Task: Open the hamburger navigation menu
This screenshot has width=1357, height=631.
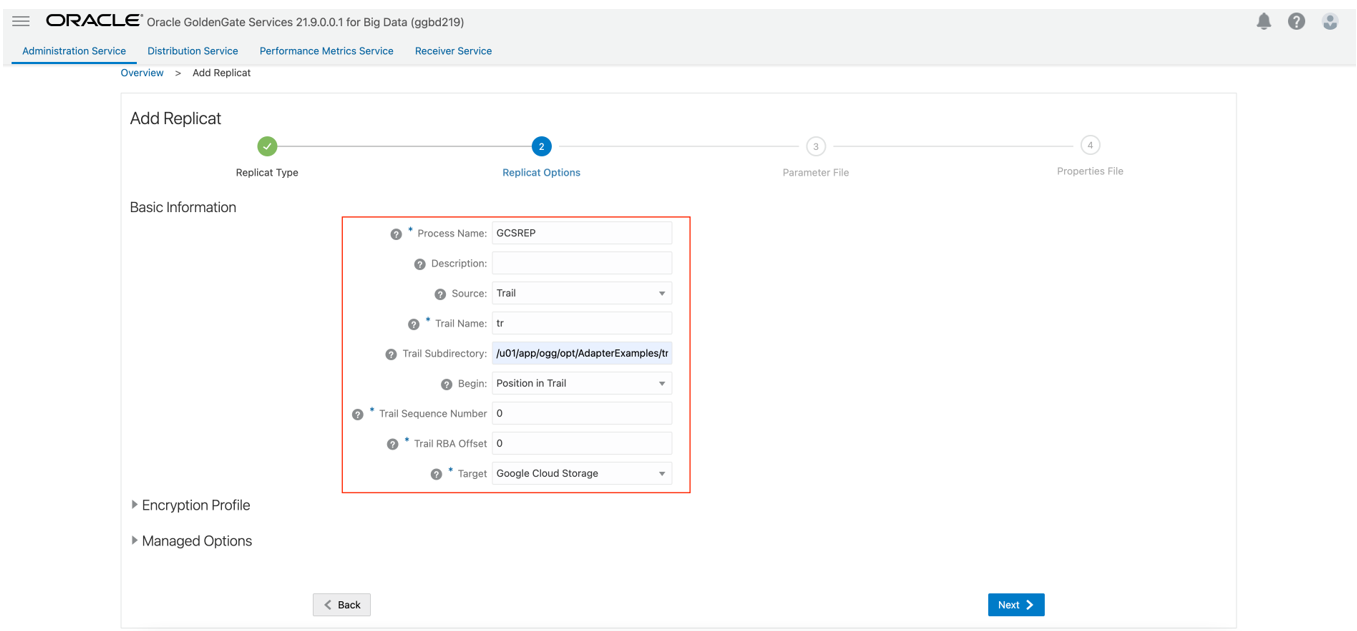Action: 21,21
